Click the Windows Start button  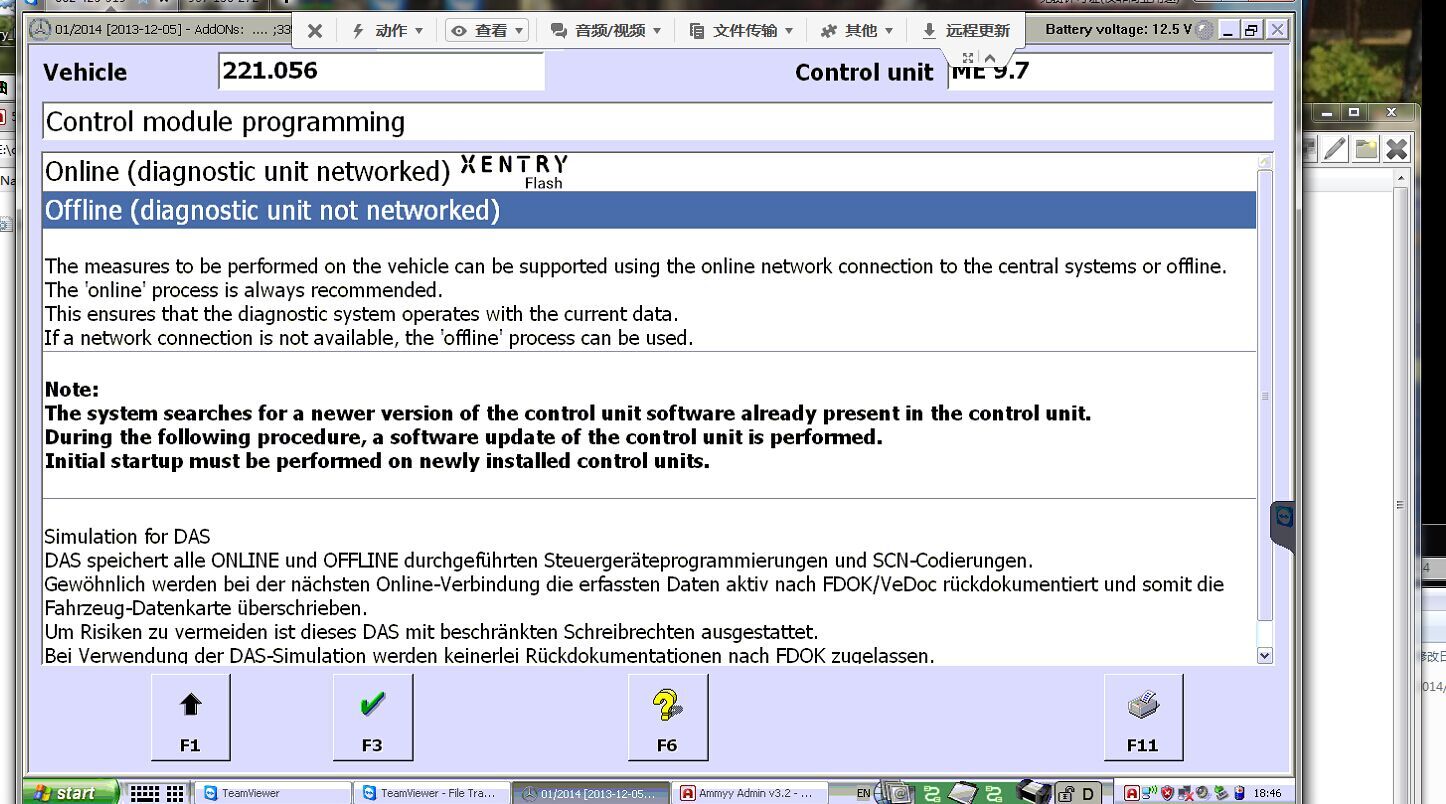[x=65, y=792]
